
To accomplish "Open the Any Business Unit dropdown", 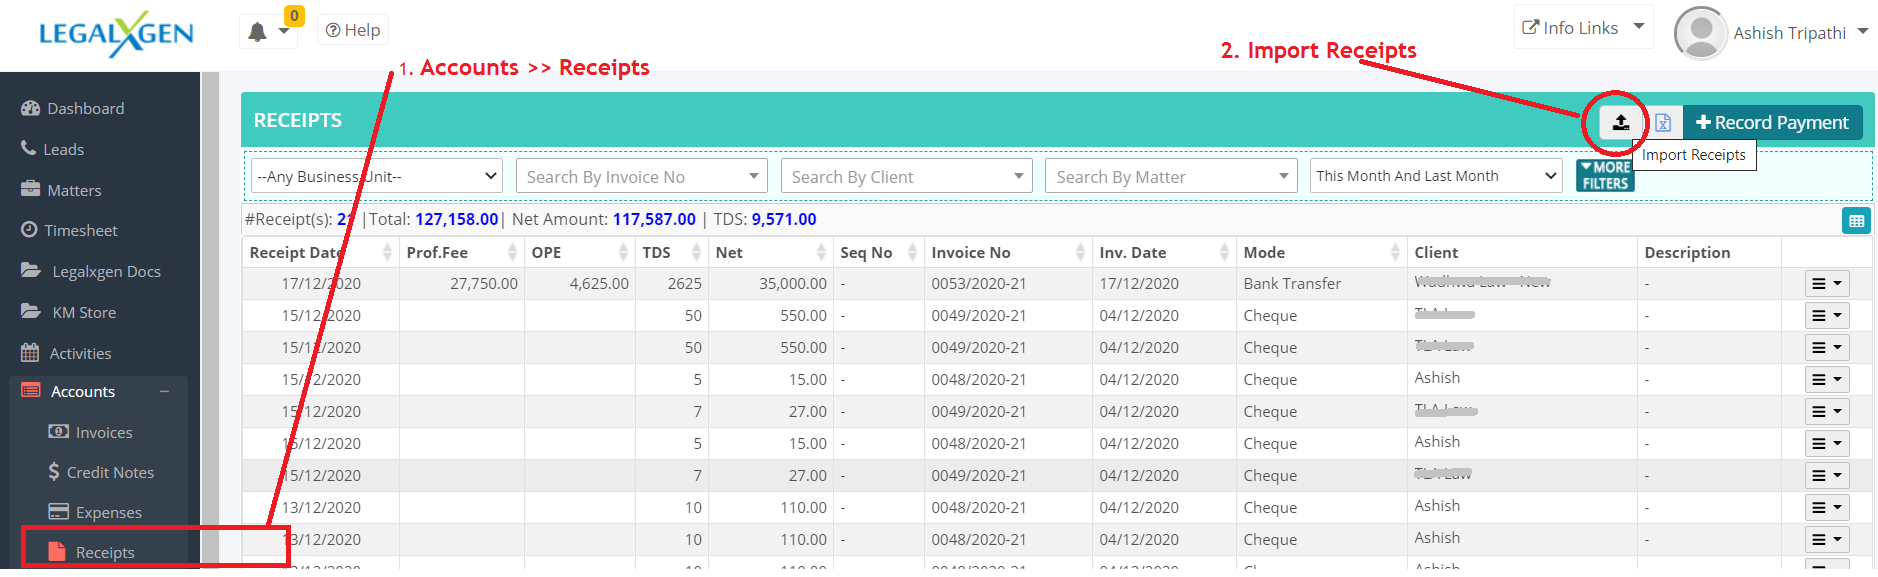I will 376,176.
